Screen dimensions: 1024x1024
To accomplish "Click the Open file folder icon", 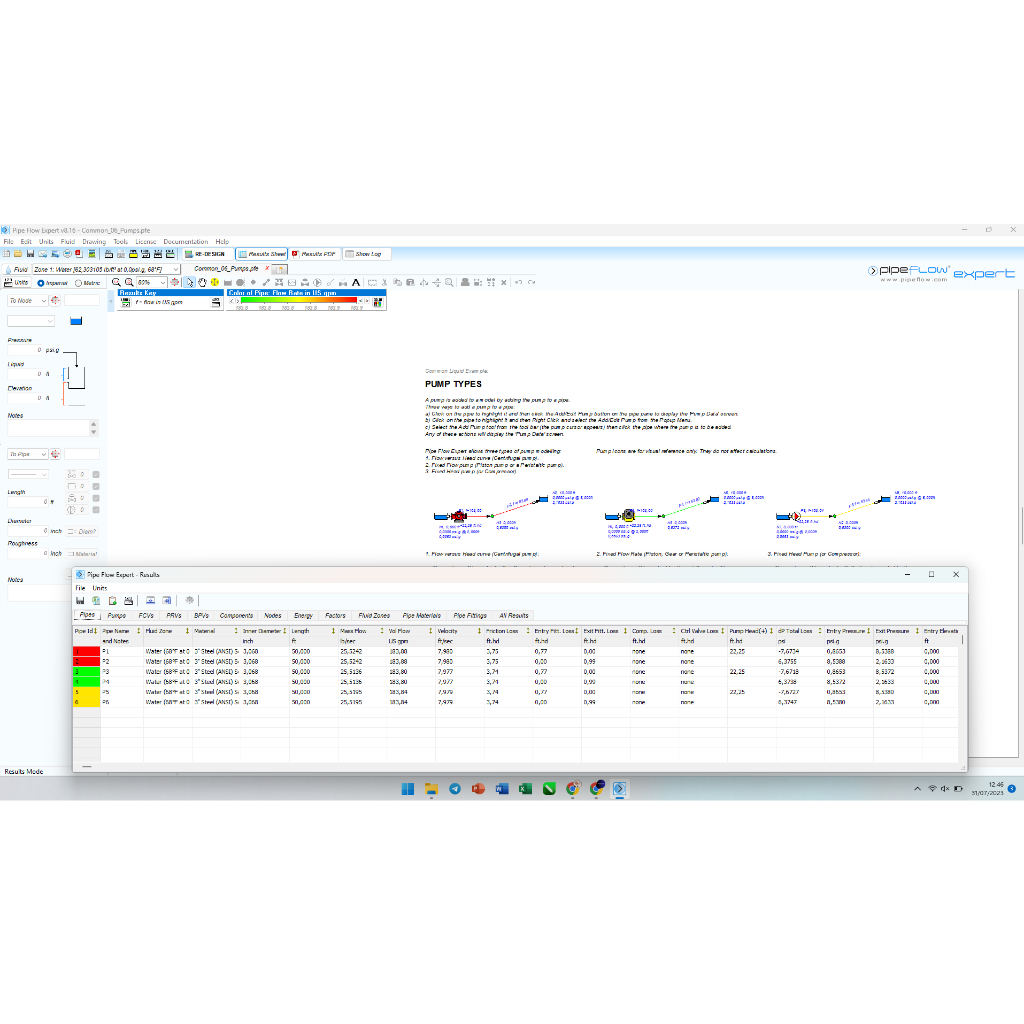I will (18, 253).
